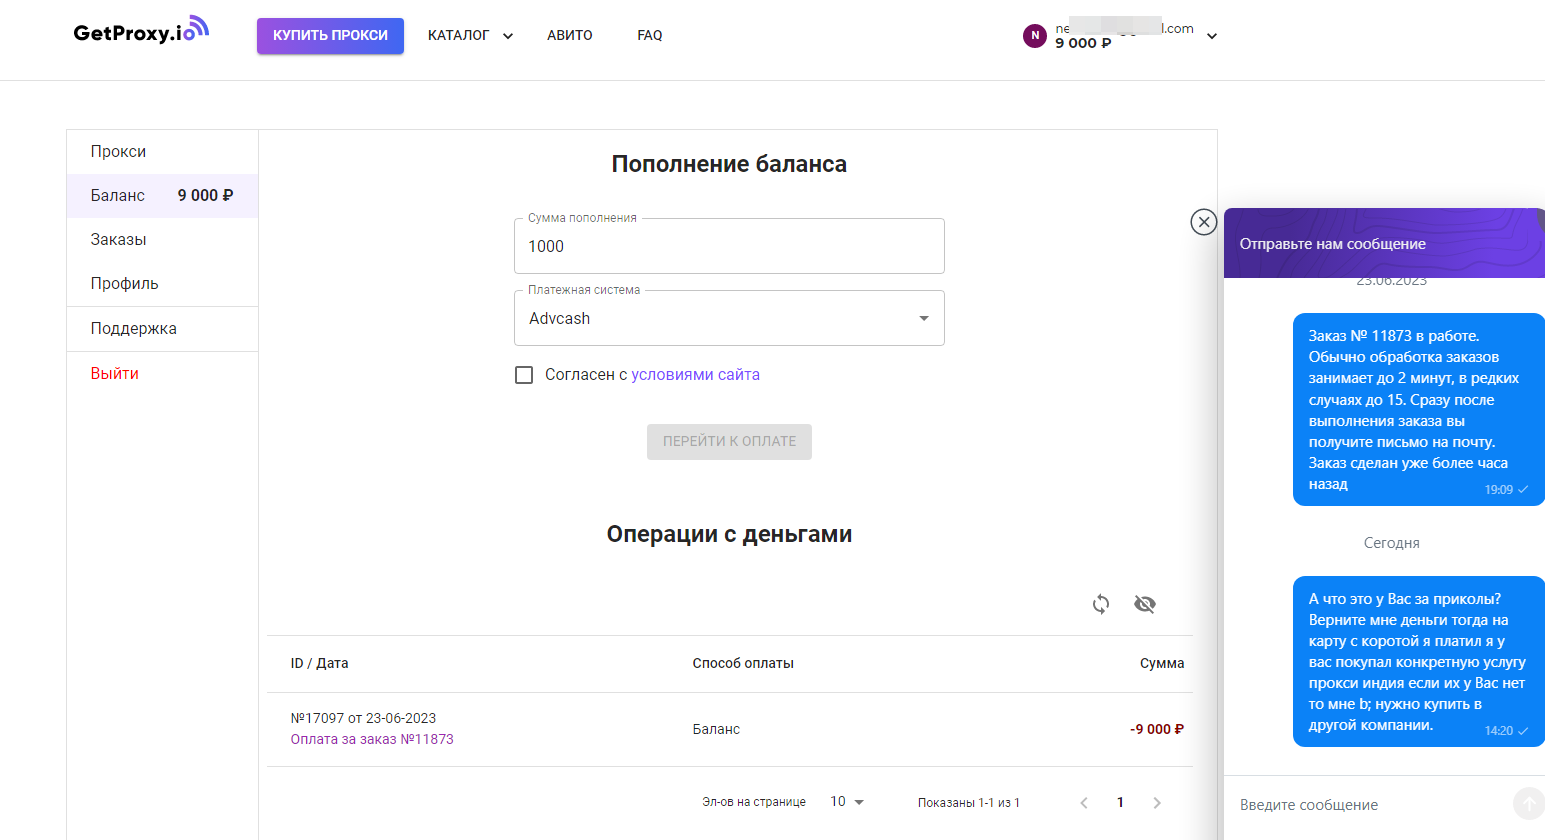Toggle column visibility with crossed-eye icon

(x=1145, y=604)
